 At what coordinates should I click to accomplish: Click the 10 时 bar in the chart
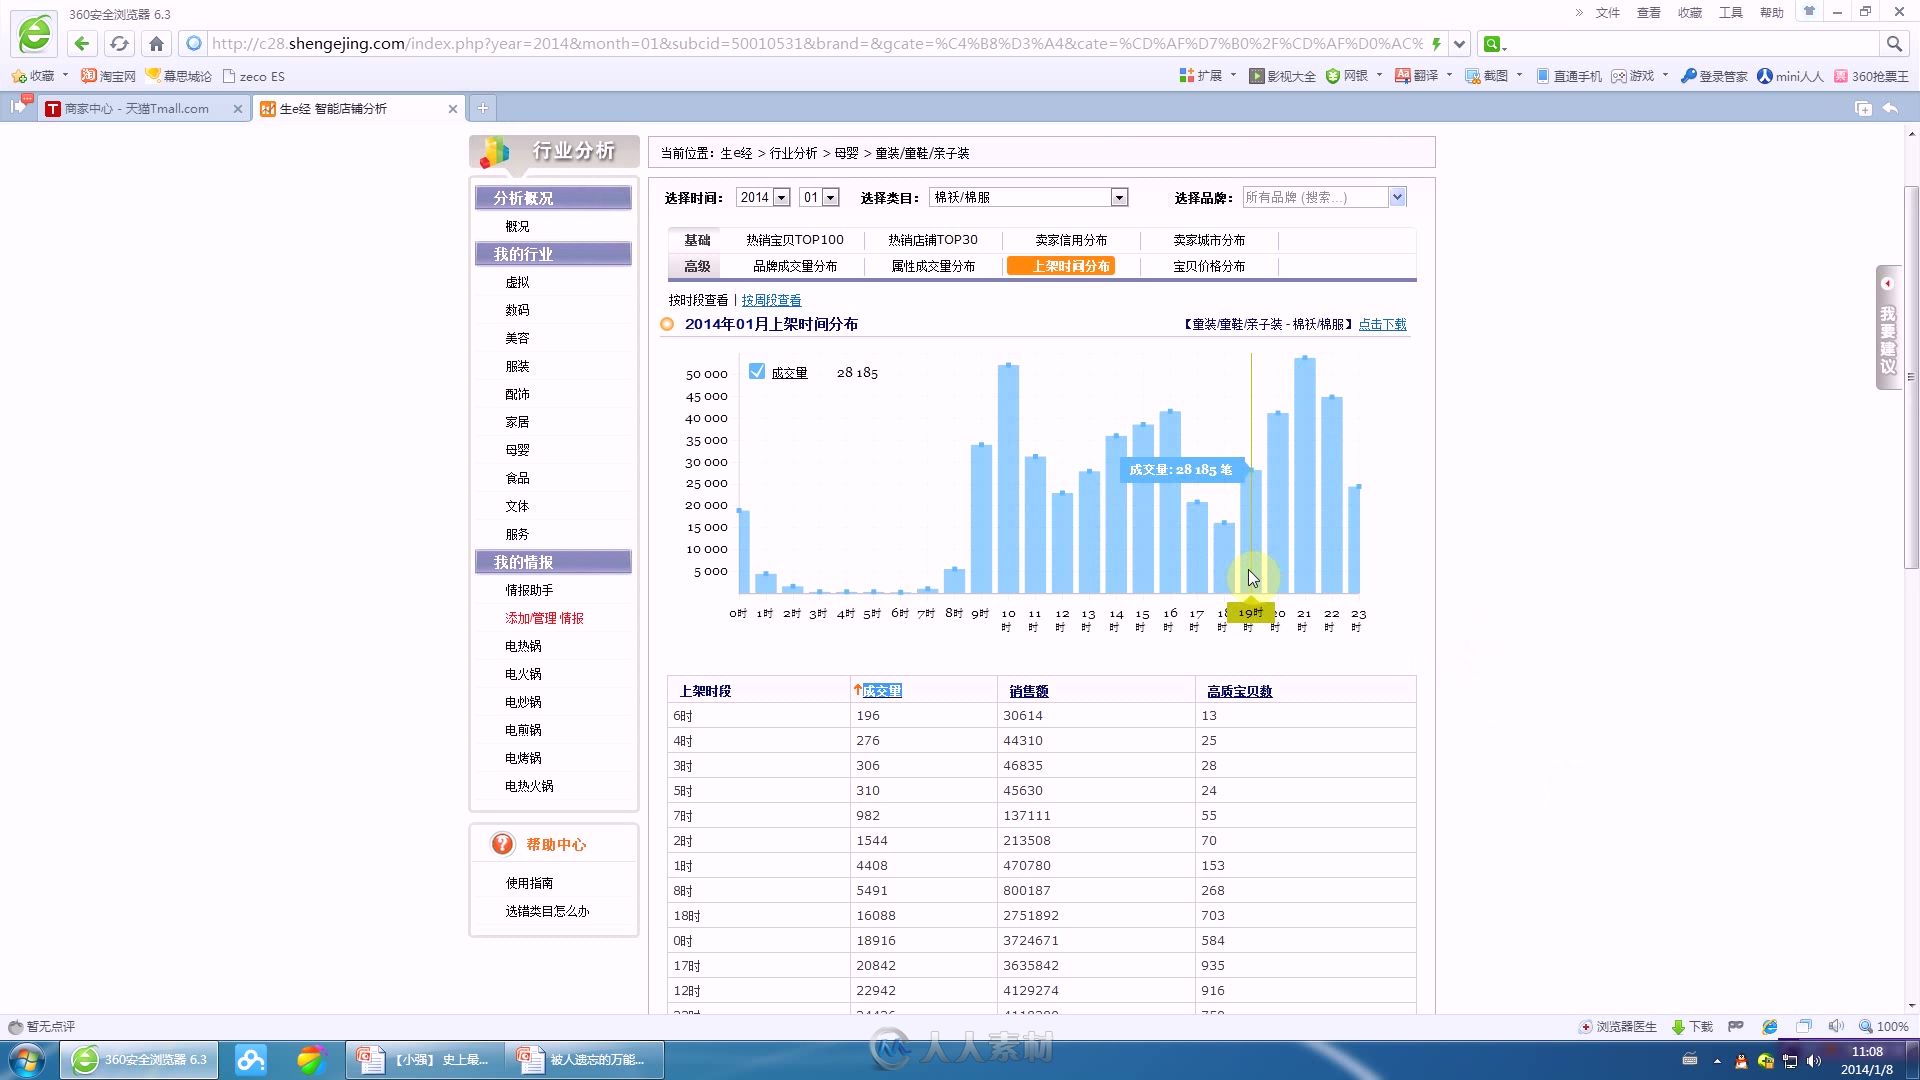click(1008, 479)
